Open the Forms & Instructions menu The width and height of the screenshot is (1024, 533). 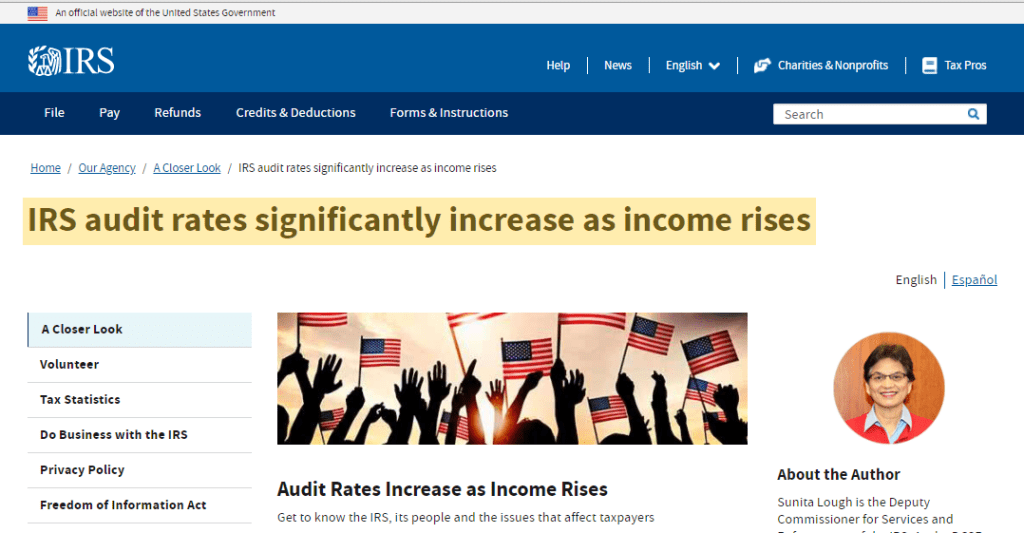pyautogui.click(x=449, y=112)
